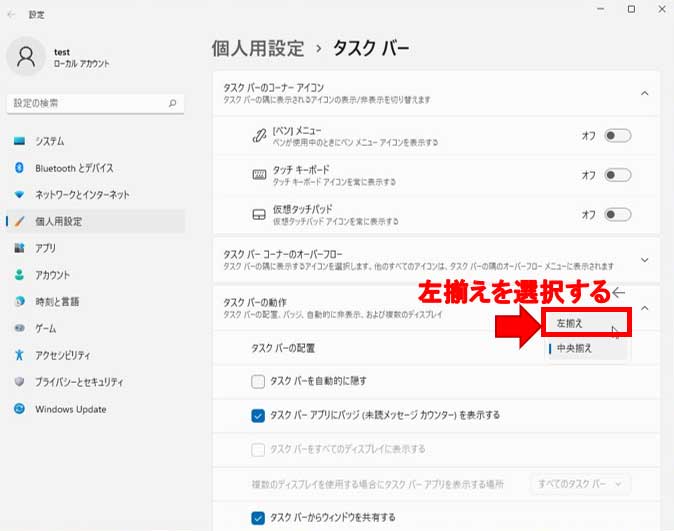674x531 pixels.
Task: Open Bluetooth and devices icon
Action: click(x=19, y=168)
